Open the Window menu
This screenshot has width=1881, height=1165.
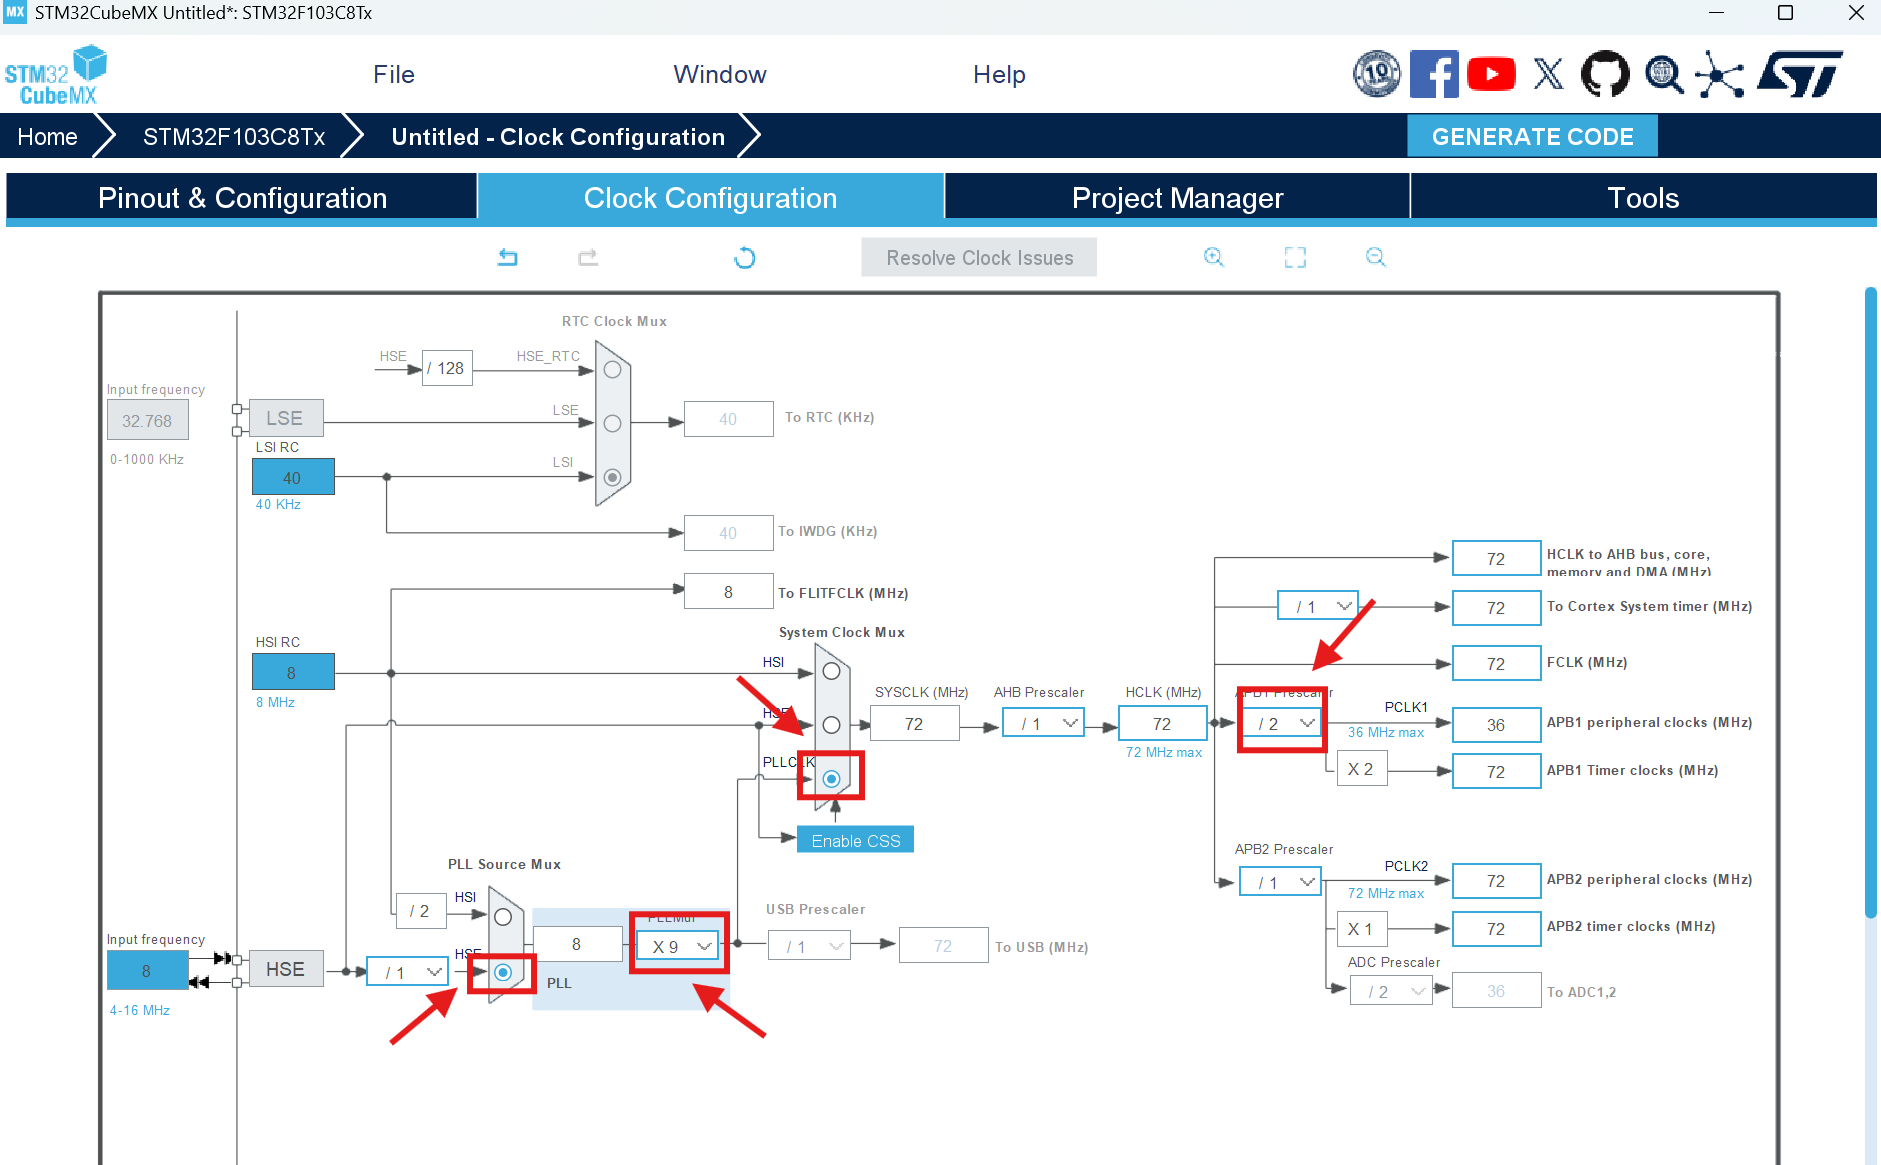[720, 75]
